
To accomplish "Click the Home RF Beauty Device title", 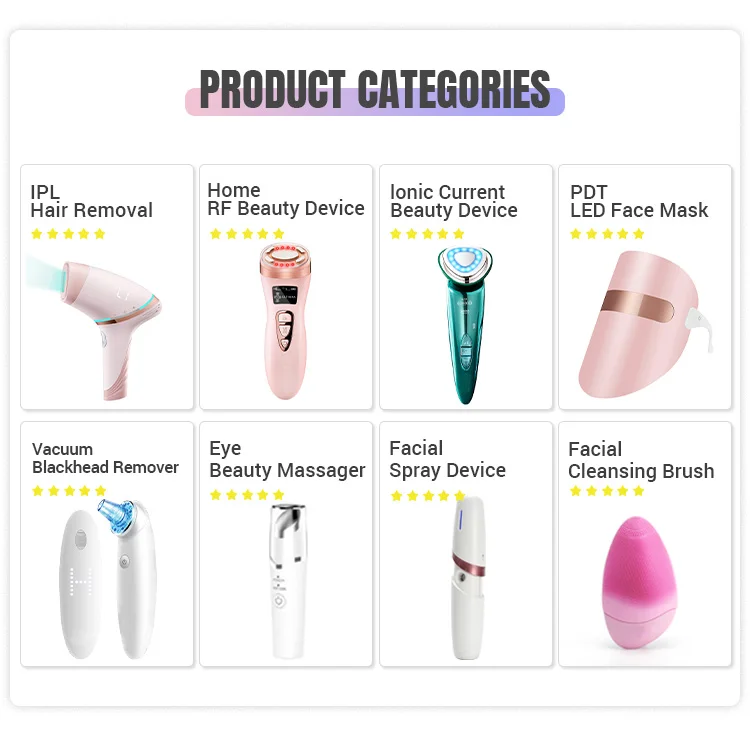I will (x=286, y=200).
